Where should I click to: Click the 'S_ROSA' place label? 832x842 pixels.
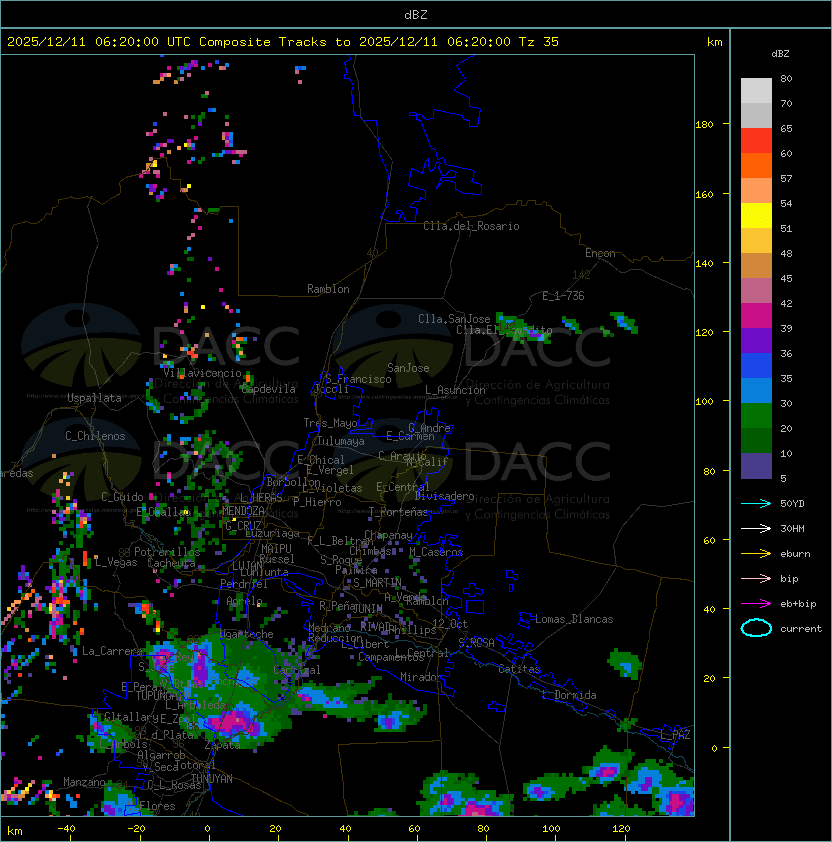(476, 643)
